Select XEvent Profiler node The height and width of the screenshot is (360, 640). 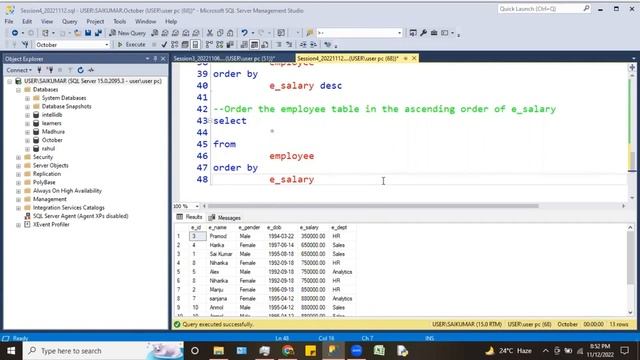point(51,224)
